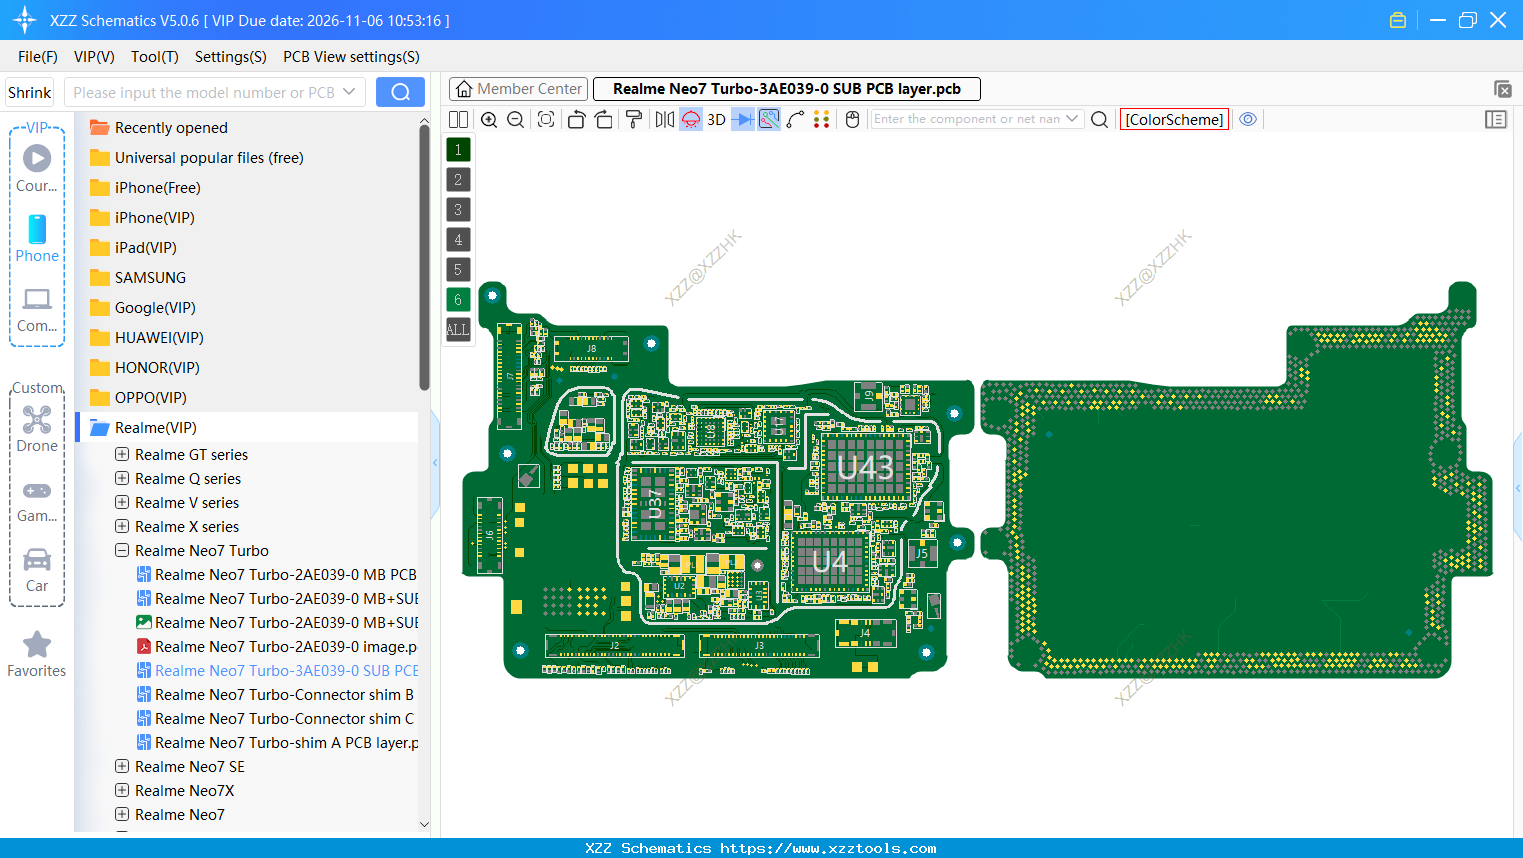
Task: Select the curve measurement icon
Action: coord(794,119)
